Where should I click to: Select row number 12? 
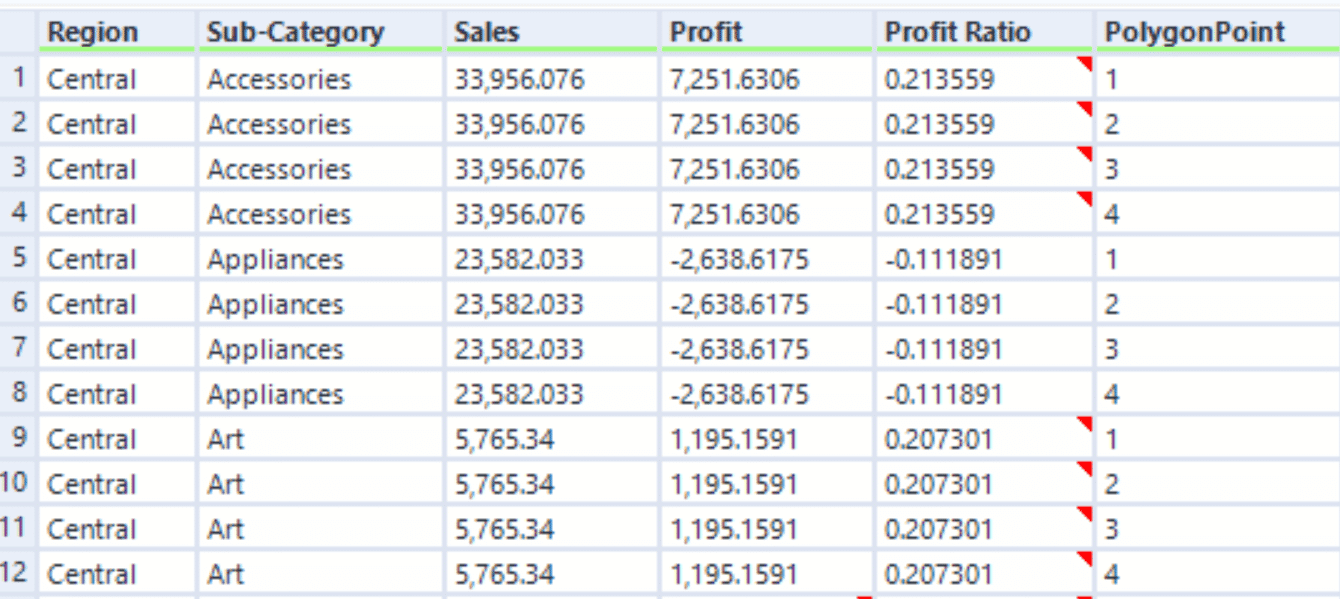pyautogui.click(x=19, y=574)
